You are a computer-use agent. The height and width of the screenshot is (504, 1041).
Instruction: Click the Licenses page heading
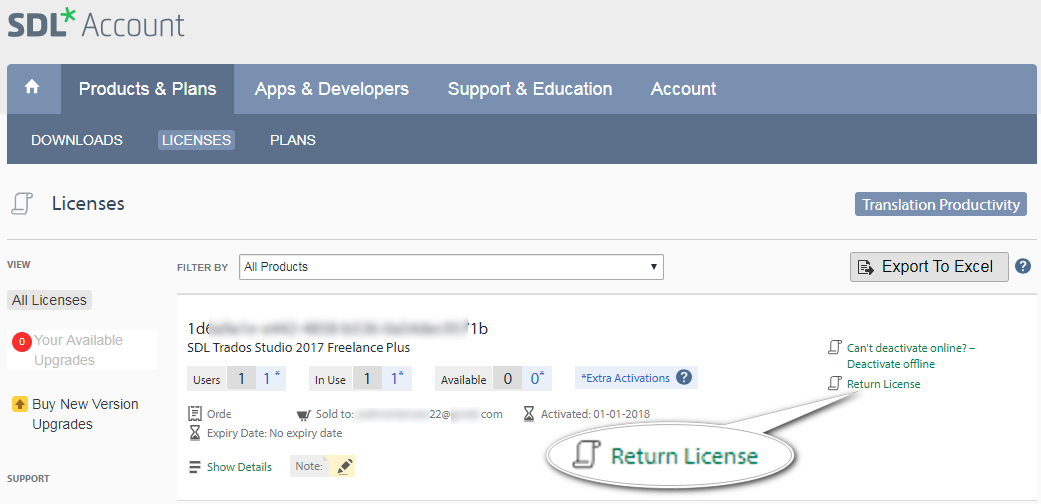pos(88,204)
